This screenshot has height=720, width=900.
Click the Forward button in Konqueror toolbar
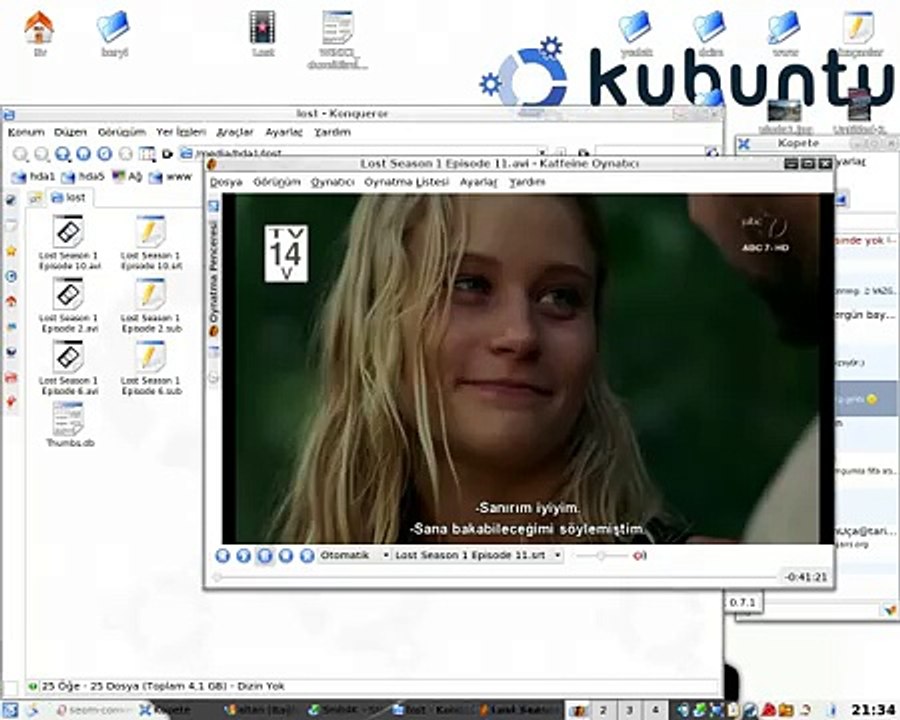pos(42,154)
